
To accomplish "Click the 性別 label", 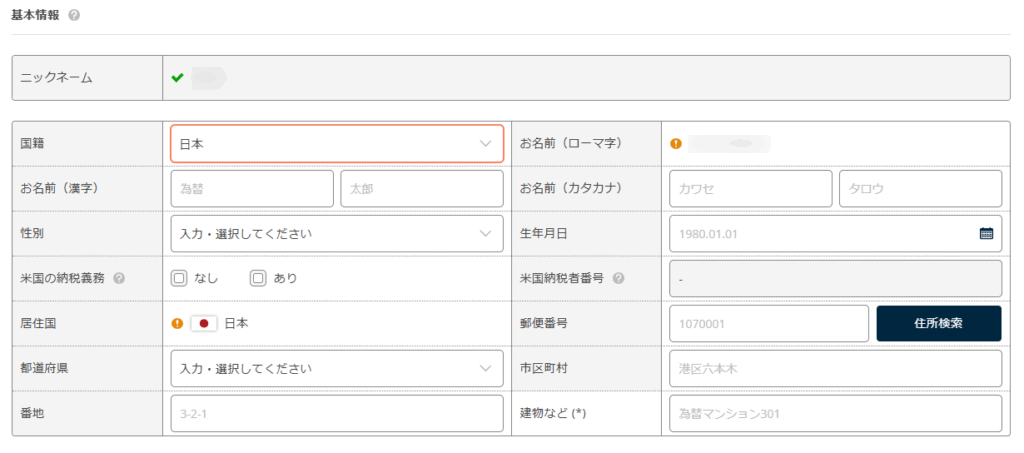I will click(31, 234).
